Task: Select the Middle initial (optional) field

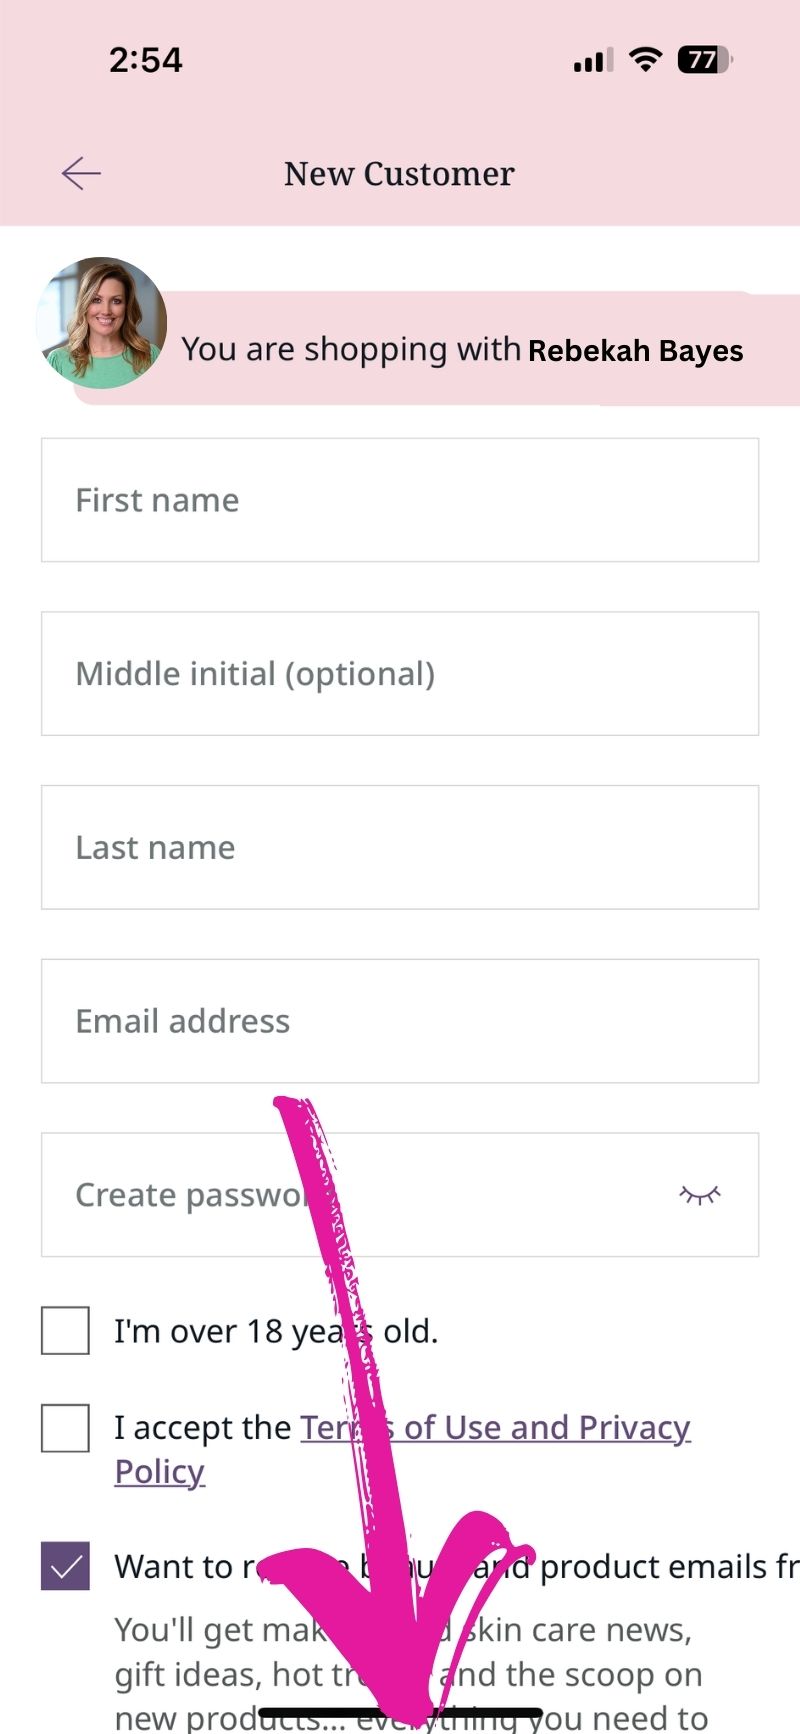Action: coord(400,674)
